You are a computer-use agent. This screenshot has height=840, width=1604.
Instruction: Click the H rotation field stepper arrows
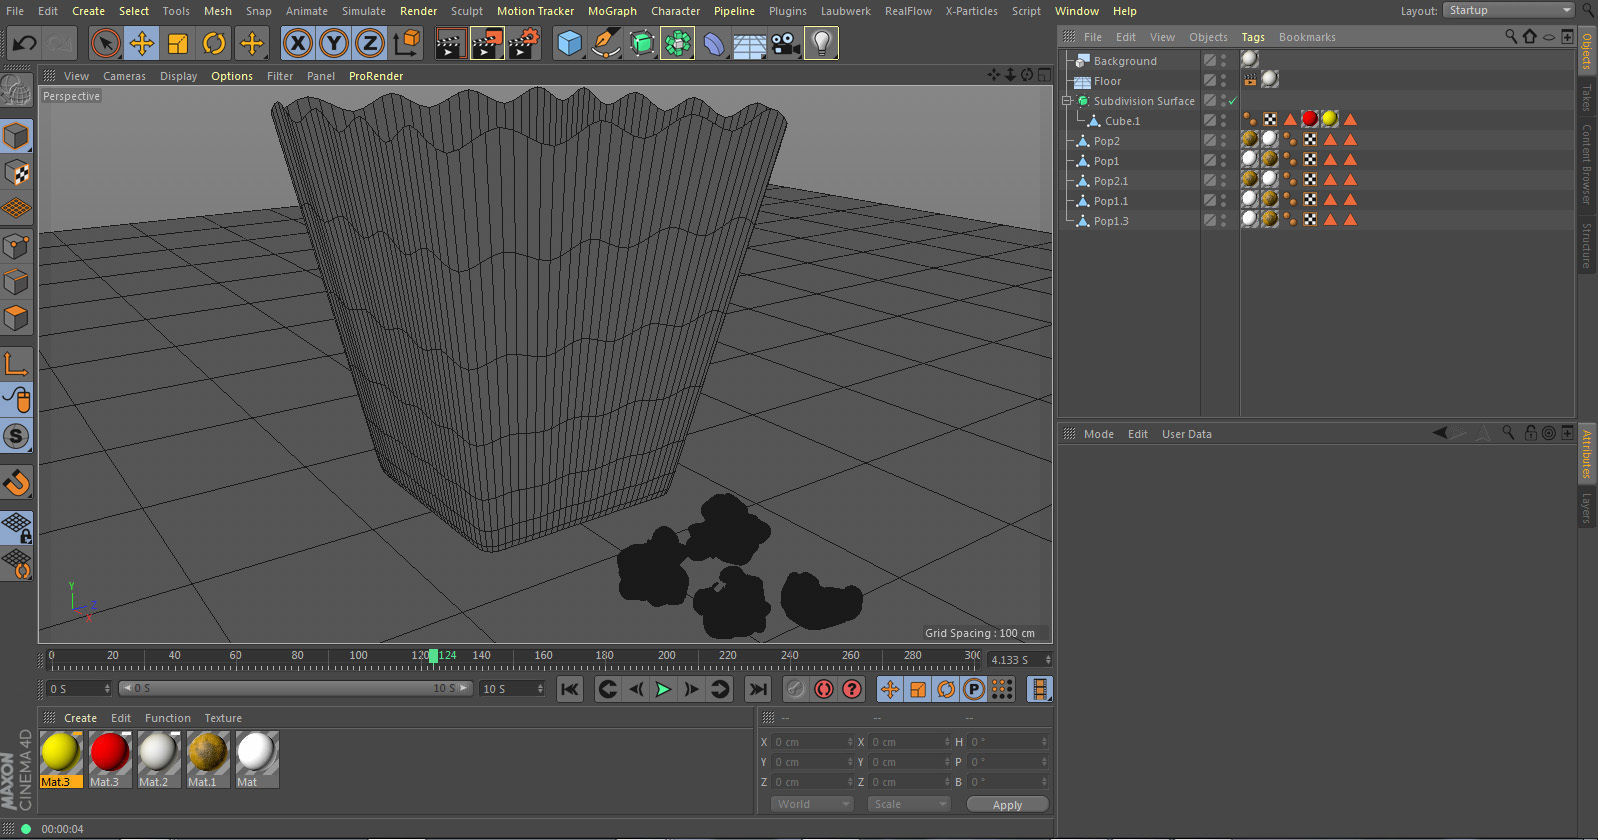pyautogui.click(x=1044, y=742)
